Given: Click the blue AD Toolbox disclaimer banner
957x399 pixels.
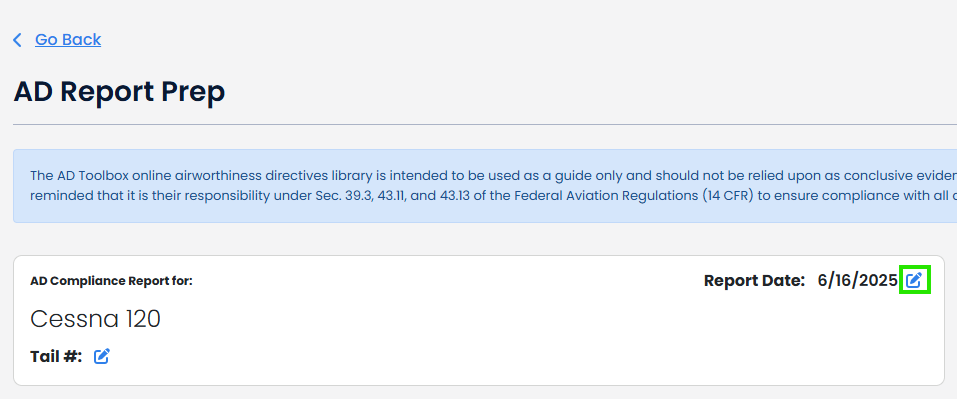Looking at the screenshot, I should tap(485, 186).
